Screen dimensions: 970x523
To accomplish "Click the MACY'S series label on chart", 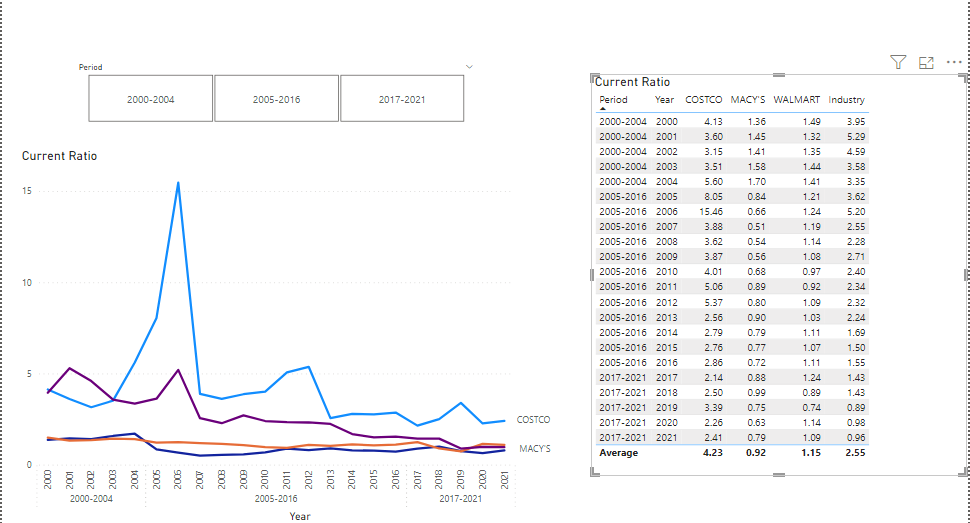I will pos(534,449).
